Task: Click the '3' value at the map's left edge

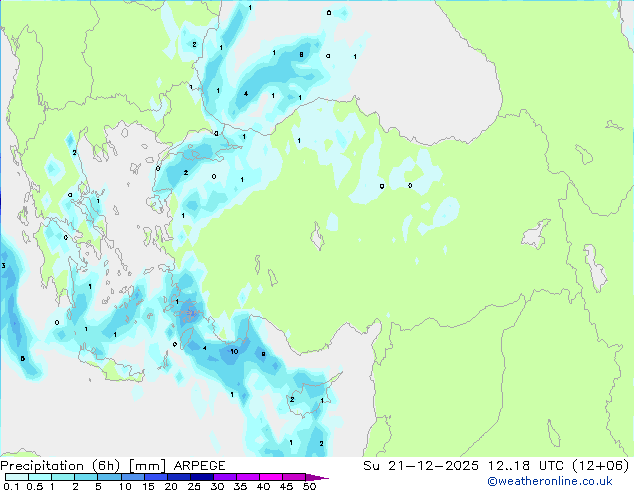Action: (x=3, y=266)
